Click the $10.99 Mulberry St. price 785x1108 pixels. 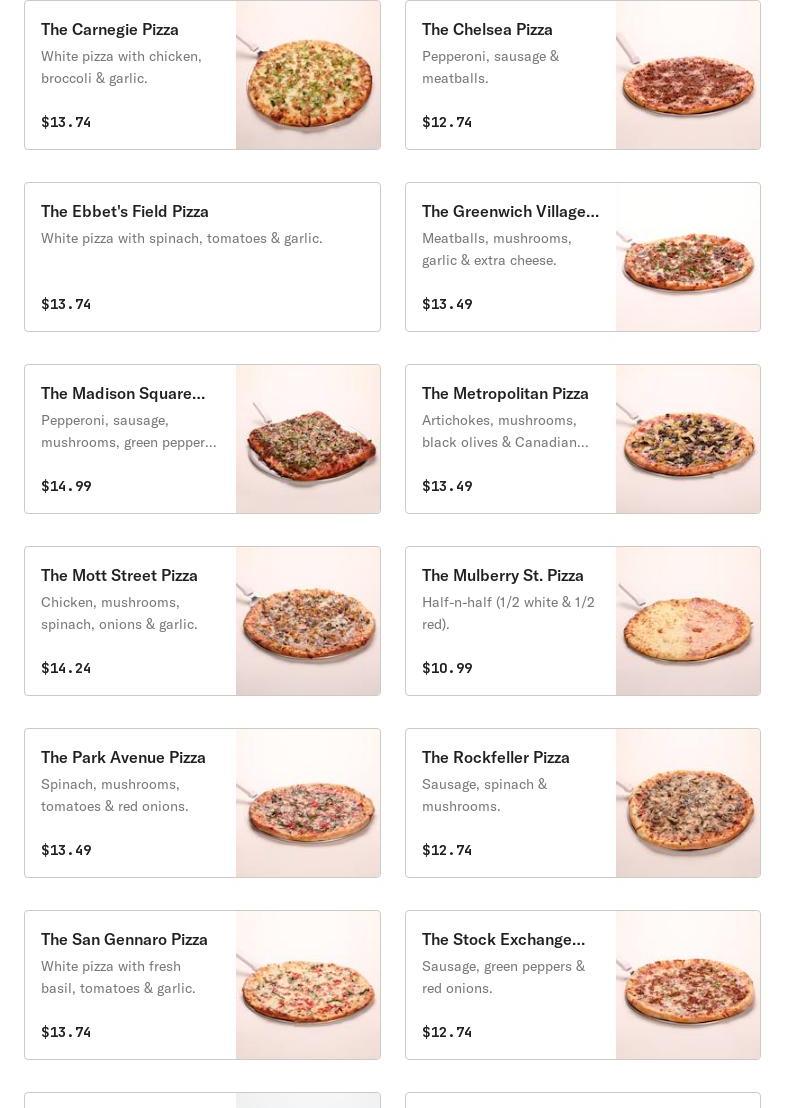pos(447,668)
